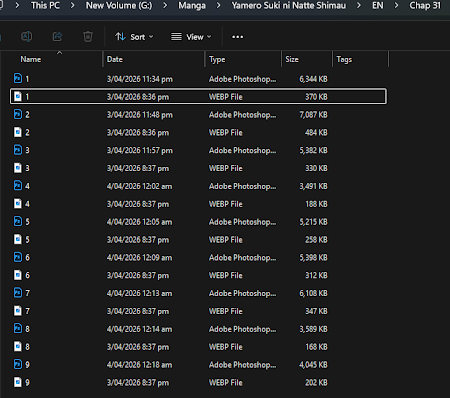Sort by Tags column header
Viewport: 450px width, 398px height.
click(x=344, y=59)
